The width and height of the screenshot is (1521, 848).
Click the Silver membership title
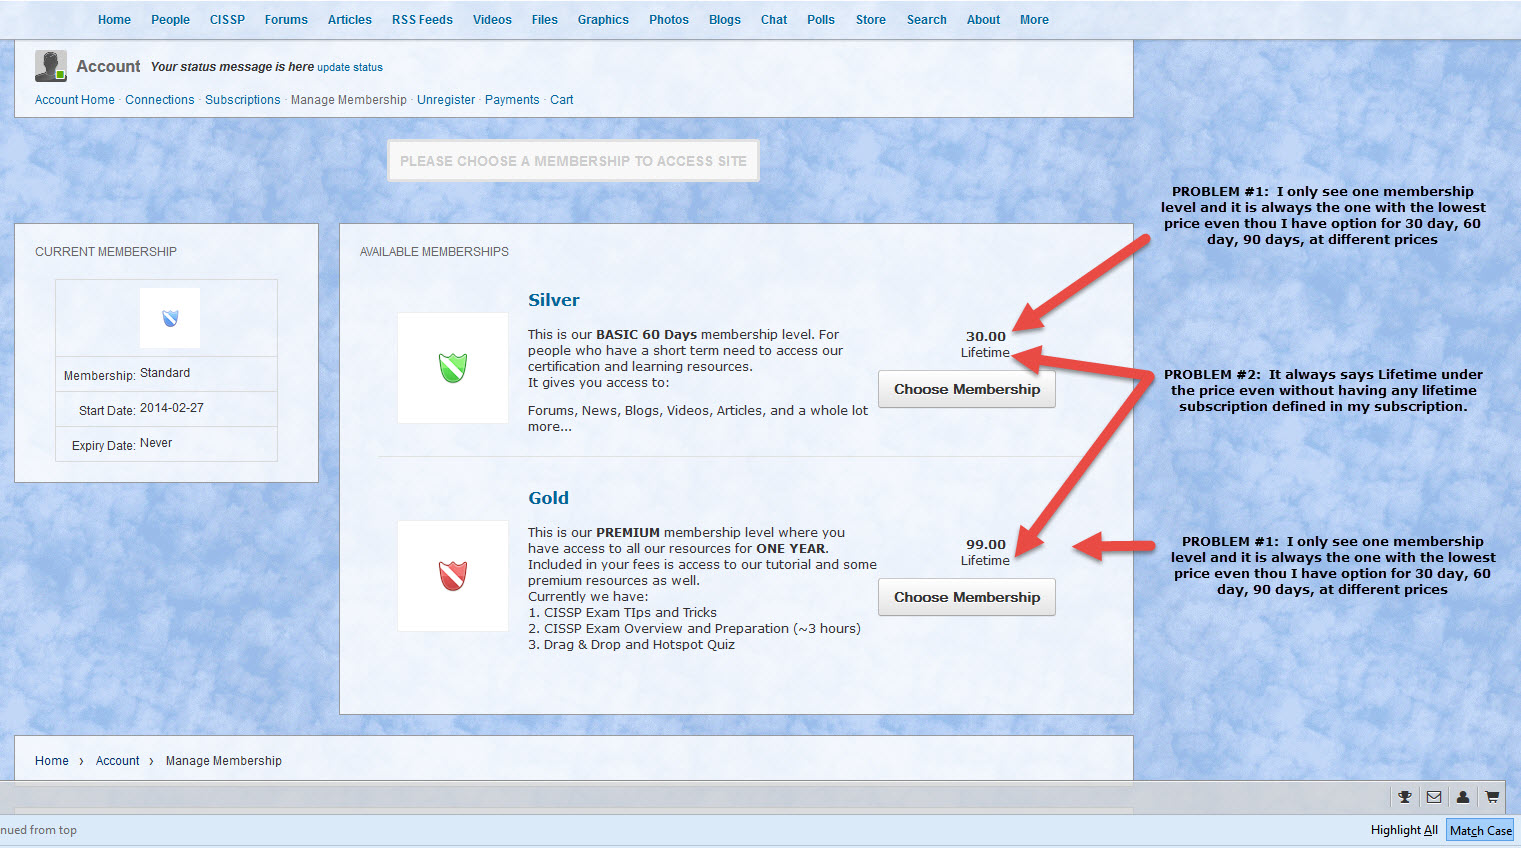click(554, 300)
